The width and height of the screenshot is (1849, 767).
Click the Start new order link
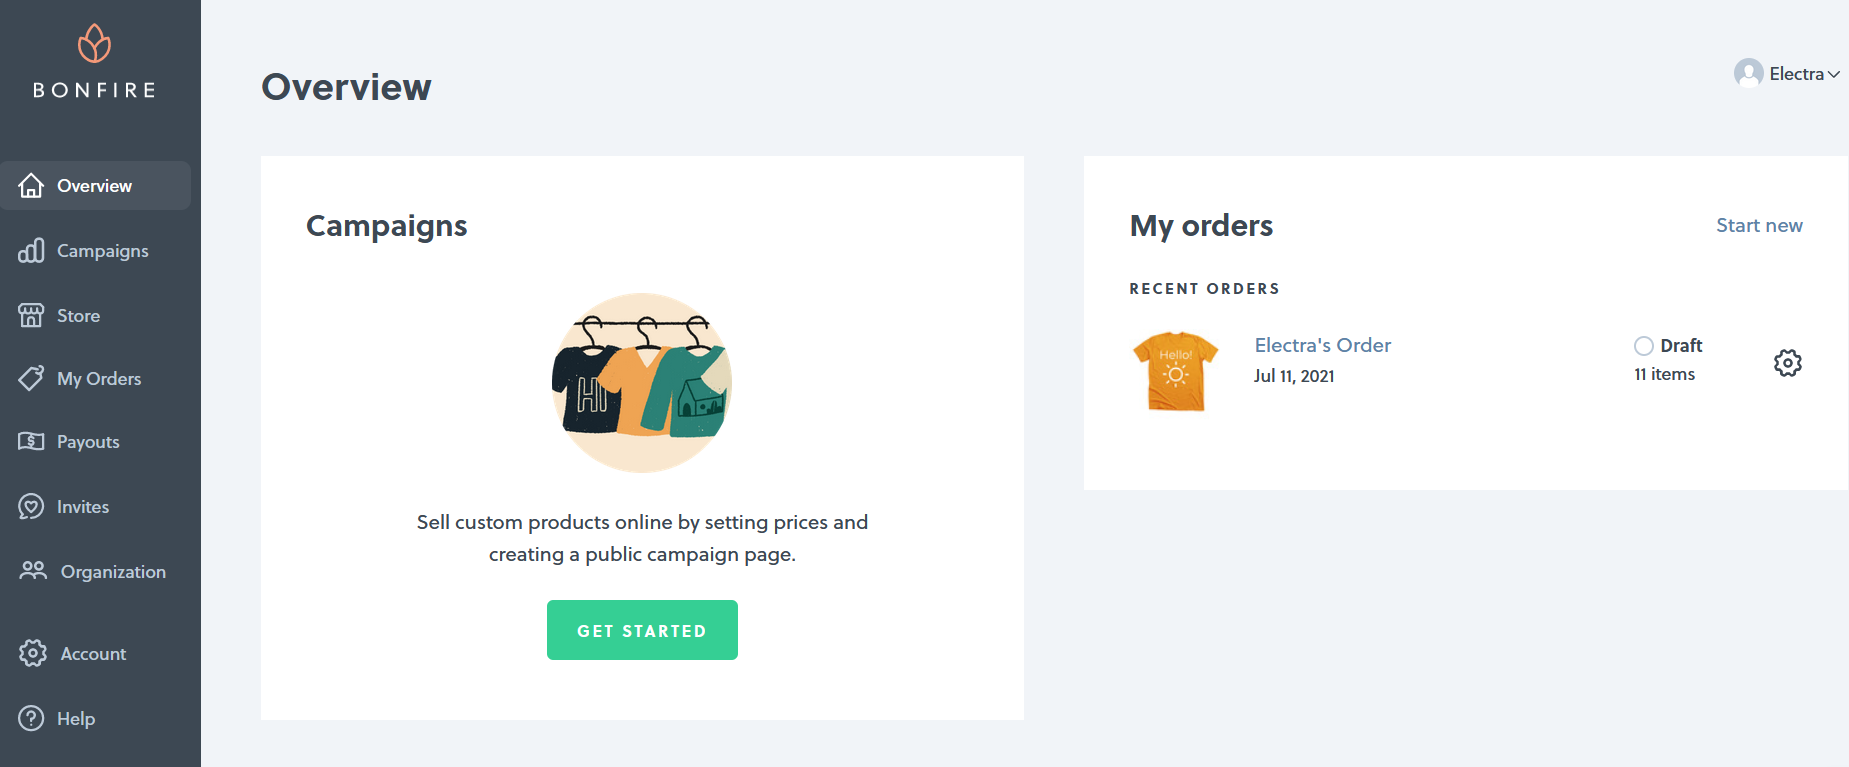pos(1759,226)
